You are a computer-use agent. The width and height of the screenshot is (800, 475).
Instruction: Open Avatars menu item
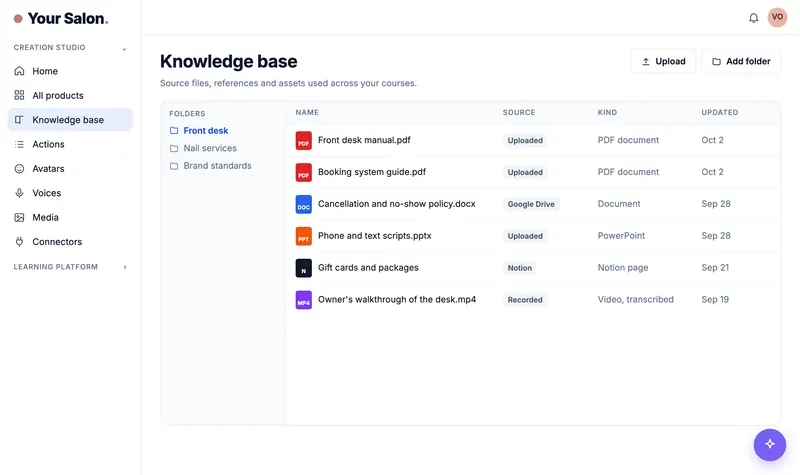pos(70,169)
